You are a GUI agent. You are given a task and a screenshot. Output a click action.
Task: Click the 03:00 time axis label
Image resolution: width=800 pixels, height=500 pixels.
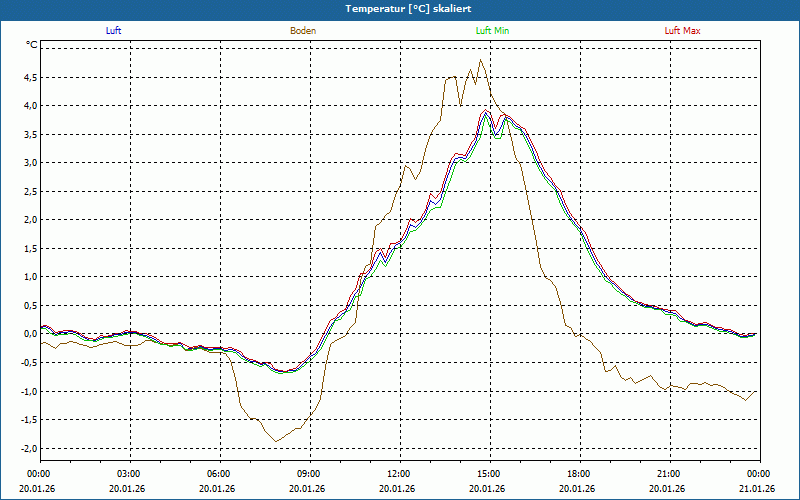pyautogui.click(x=131, y=474)
